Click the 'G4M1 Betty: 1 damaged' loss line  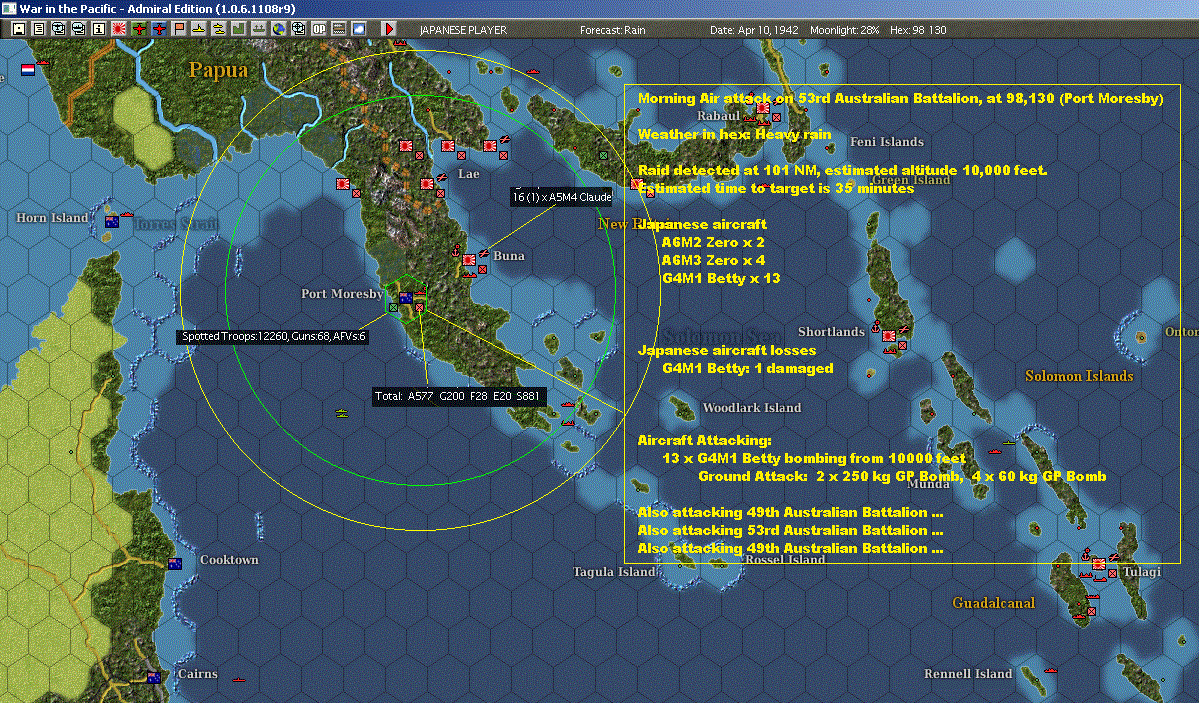[748, 368]
